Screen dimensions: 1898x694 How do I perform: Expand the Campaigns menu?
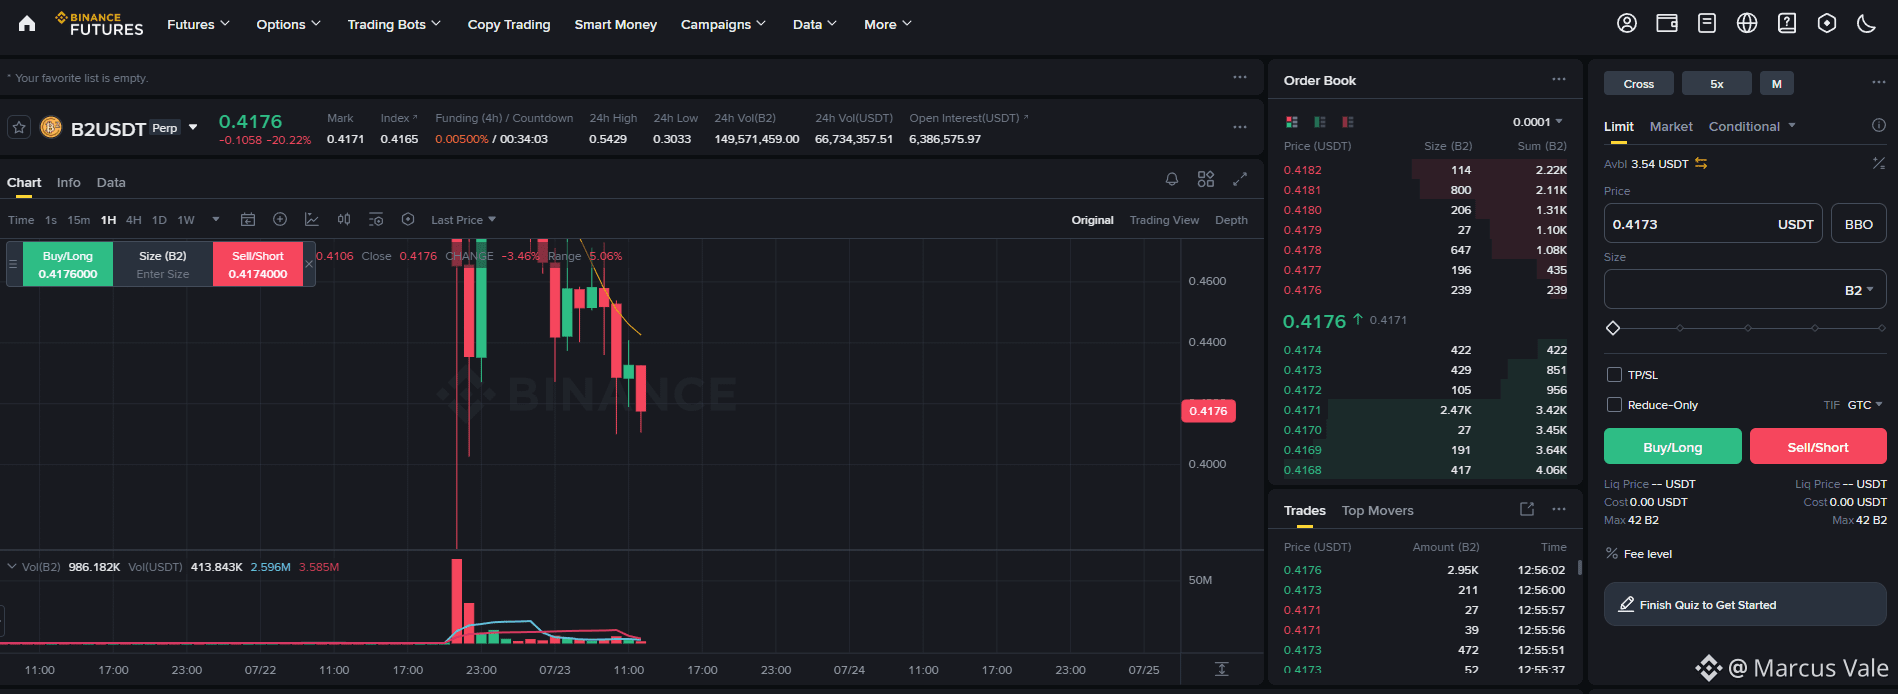(x=723, y=24)
